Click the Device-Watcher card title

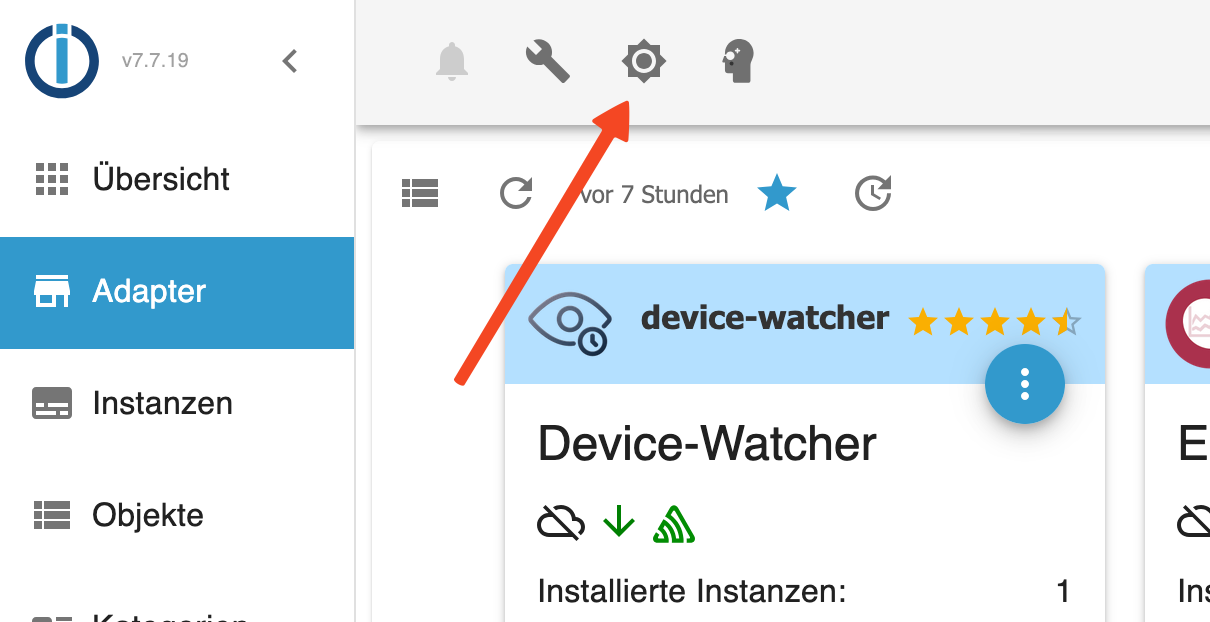pos(707,444)
